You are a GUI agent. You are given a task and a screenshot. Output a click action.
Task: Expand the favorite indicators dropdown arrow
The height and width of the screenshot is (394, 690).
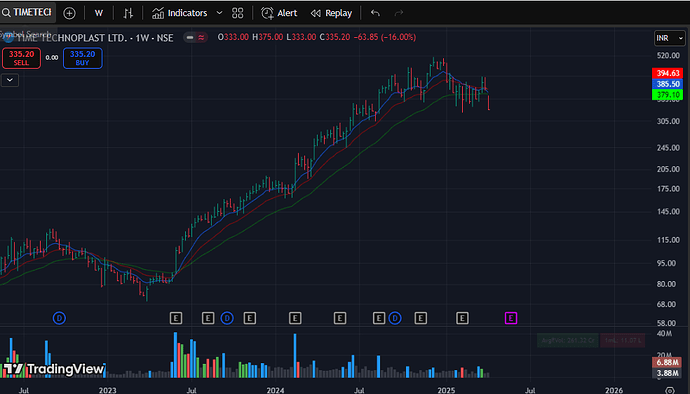coord(219,13)
